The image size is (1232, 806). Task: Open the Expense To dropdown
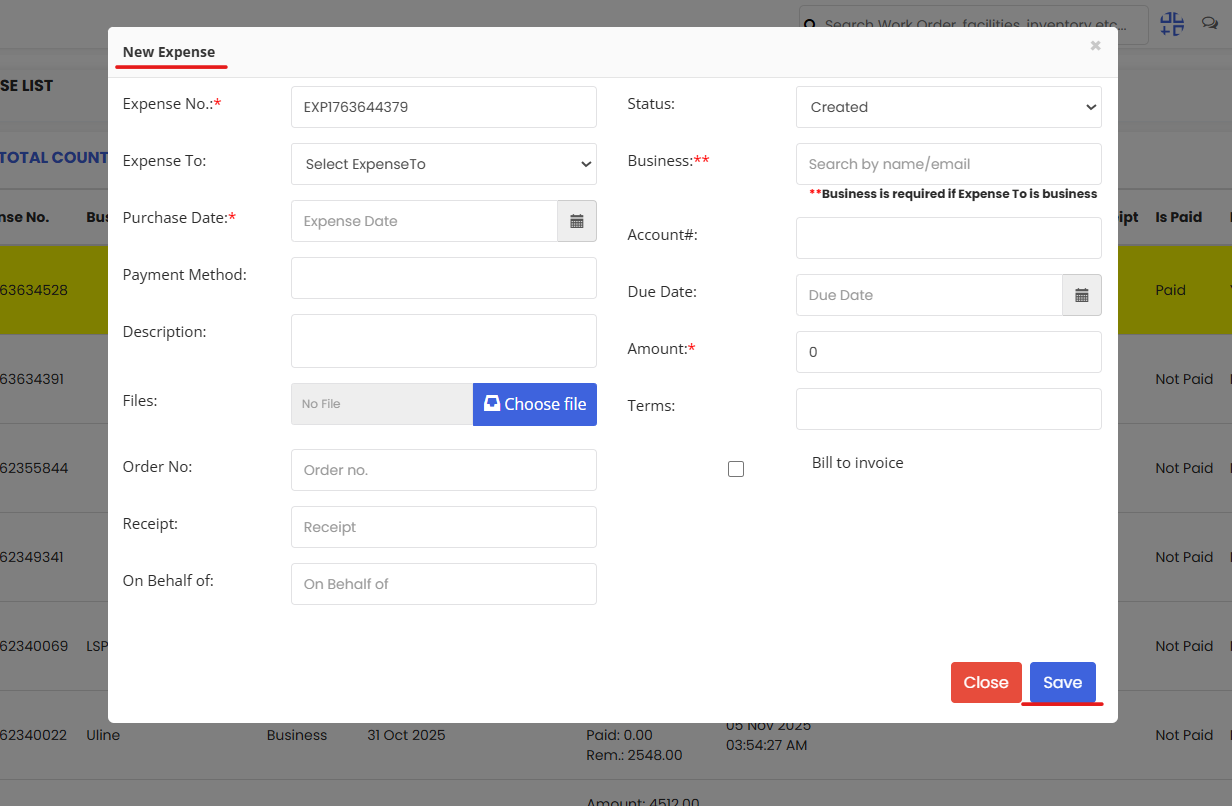pyautogui.click(x=444, y=164)
